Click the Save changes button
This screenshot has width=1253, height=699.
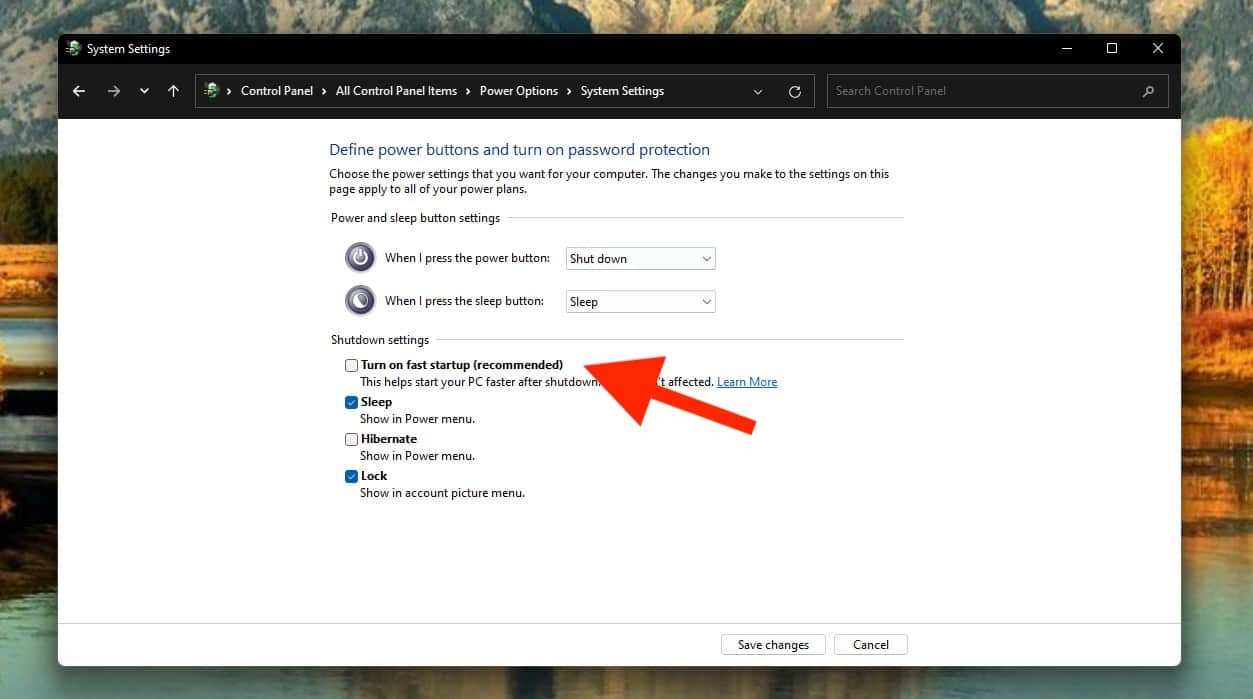(x=772, y=644)
